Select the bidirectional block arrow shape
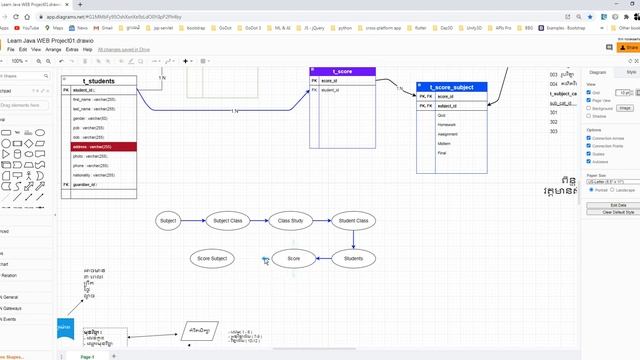This screenshot has height=360, width=640. (x=29, y=187)
